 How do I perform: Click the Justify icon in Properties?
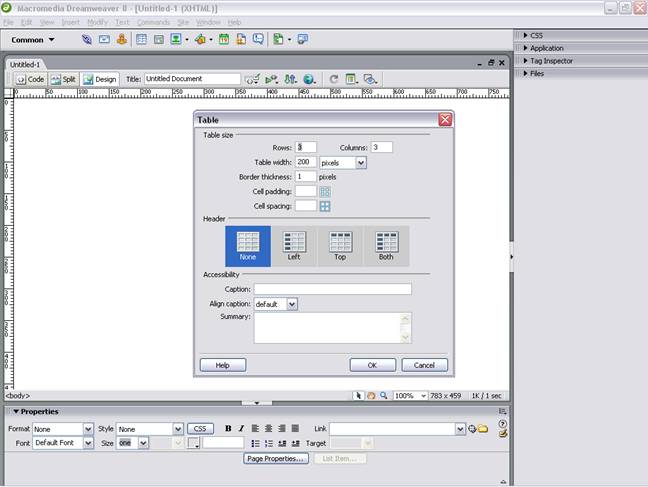(x=295, y=429)
